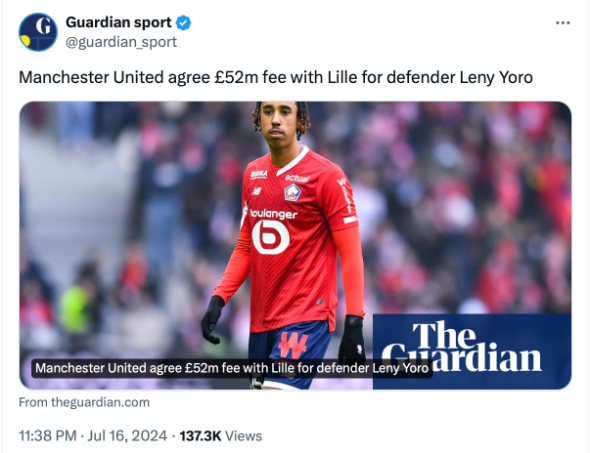Visit the @guardian_sport handle link
Image resolution: width=590 pixels, height=453 pixels.
121,42
